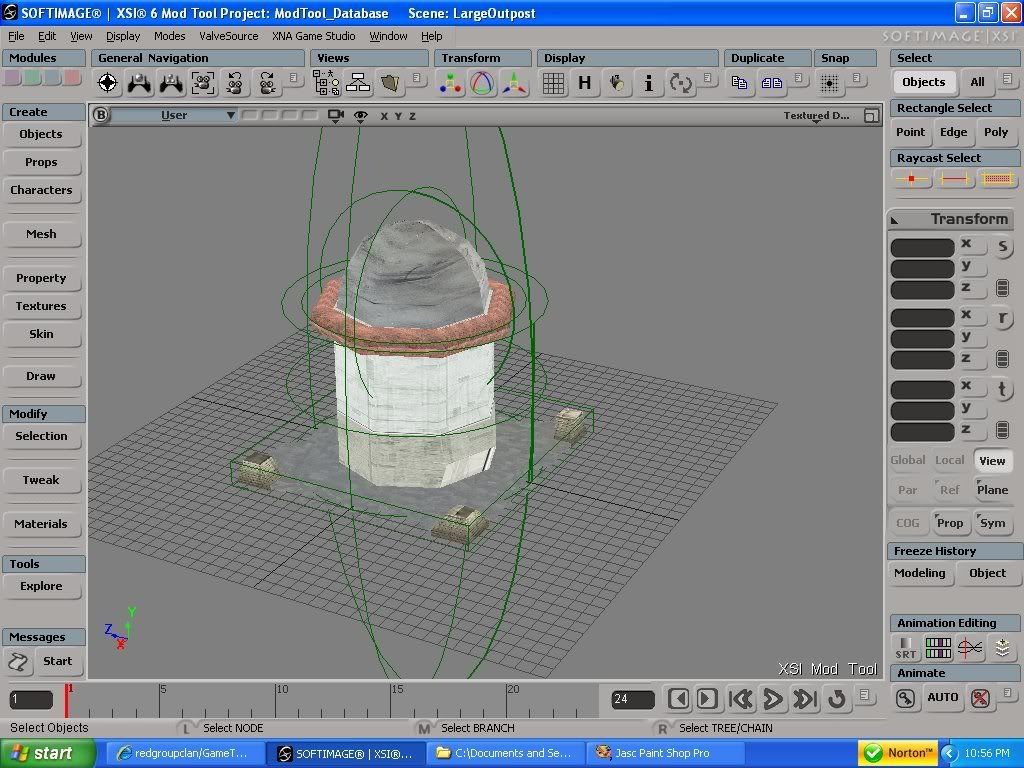1024x768 pixels.
Task: Toggle the COG option
Action: tap(908, 522)
